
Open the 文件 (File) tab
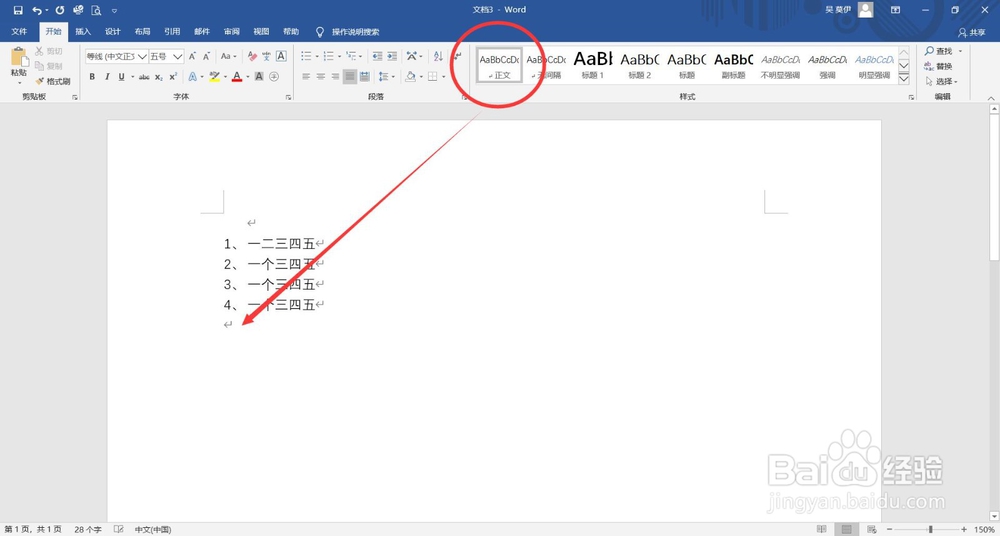click(19, 32)
